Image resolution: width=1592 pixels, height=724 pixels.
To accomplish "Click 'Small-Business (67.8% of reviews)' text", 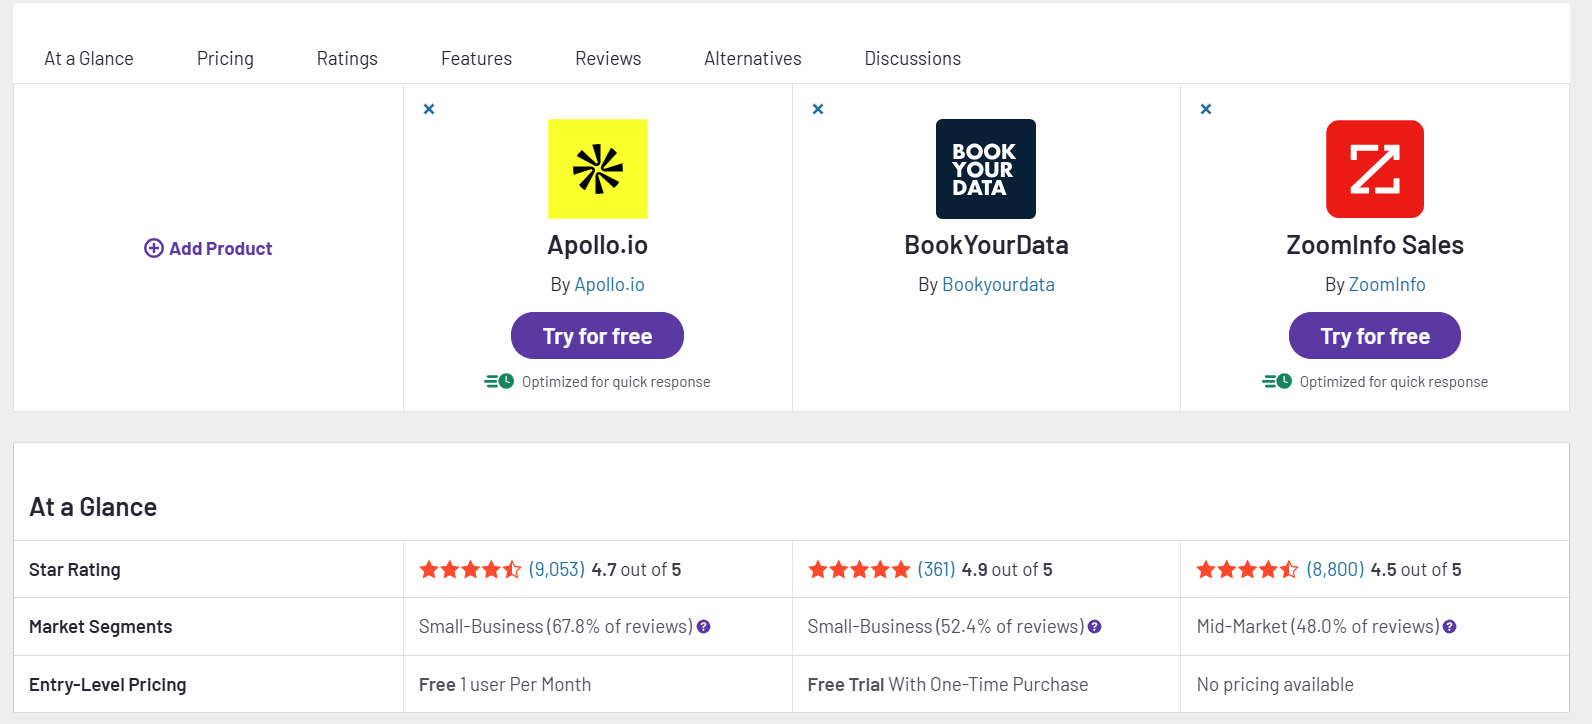I will 556,627.
